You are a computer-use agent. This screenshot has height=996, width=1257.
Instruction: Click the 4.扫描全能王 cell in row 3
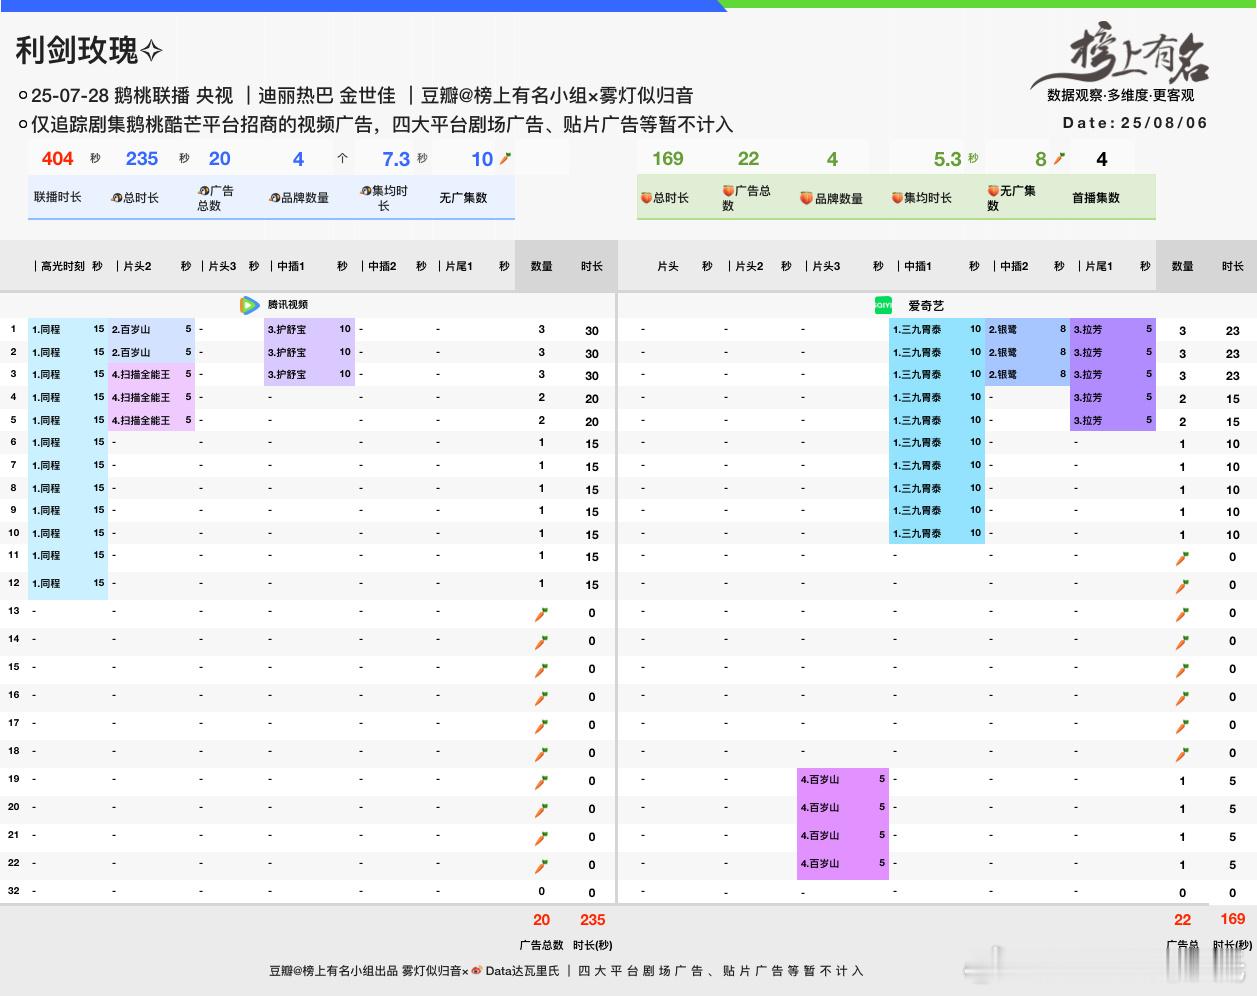(x=151, y=375)
